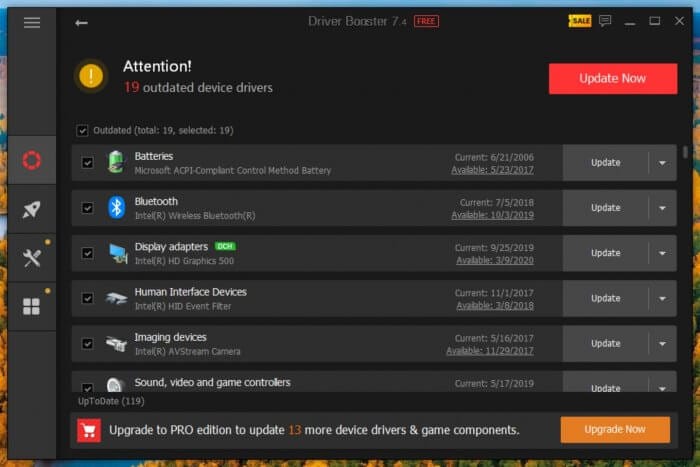This screenshot has width=700, height=467.
Task: Select Intel(R) HD Graphics 500 text
Action: (x=184, y=261)
